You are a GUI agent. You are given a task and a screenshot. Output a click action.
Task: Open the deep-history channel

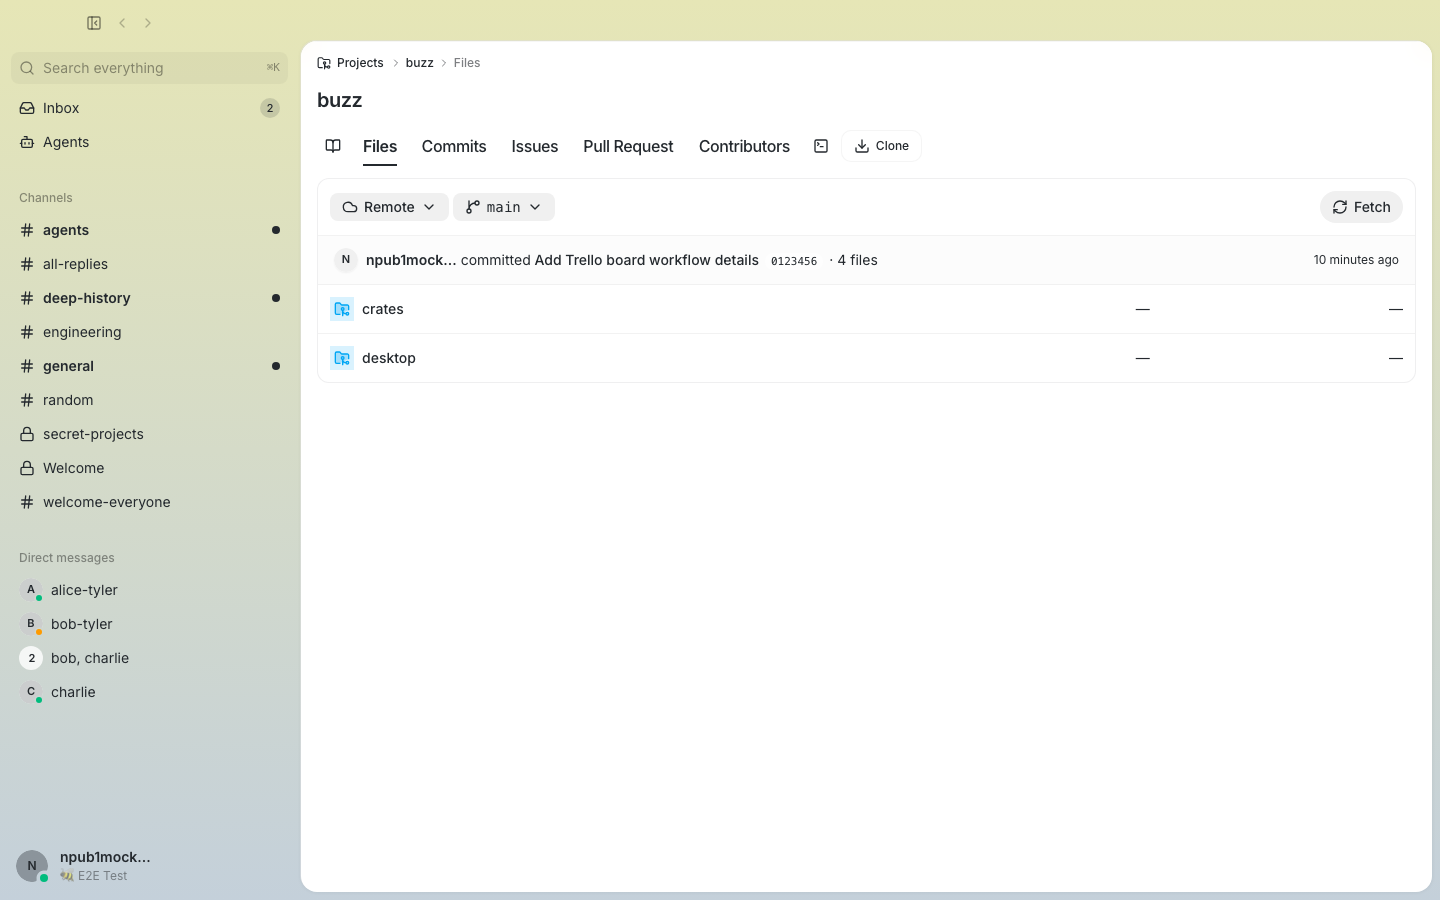pyautogui.click(x=149, y=298)
